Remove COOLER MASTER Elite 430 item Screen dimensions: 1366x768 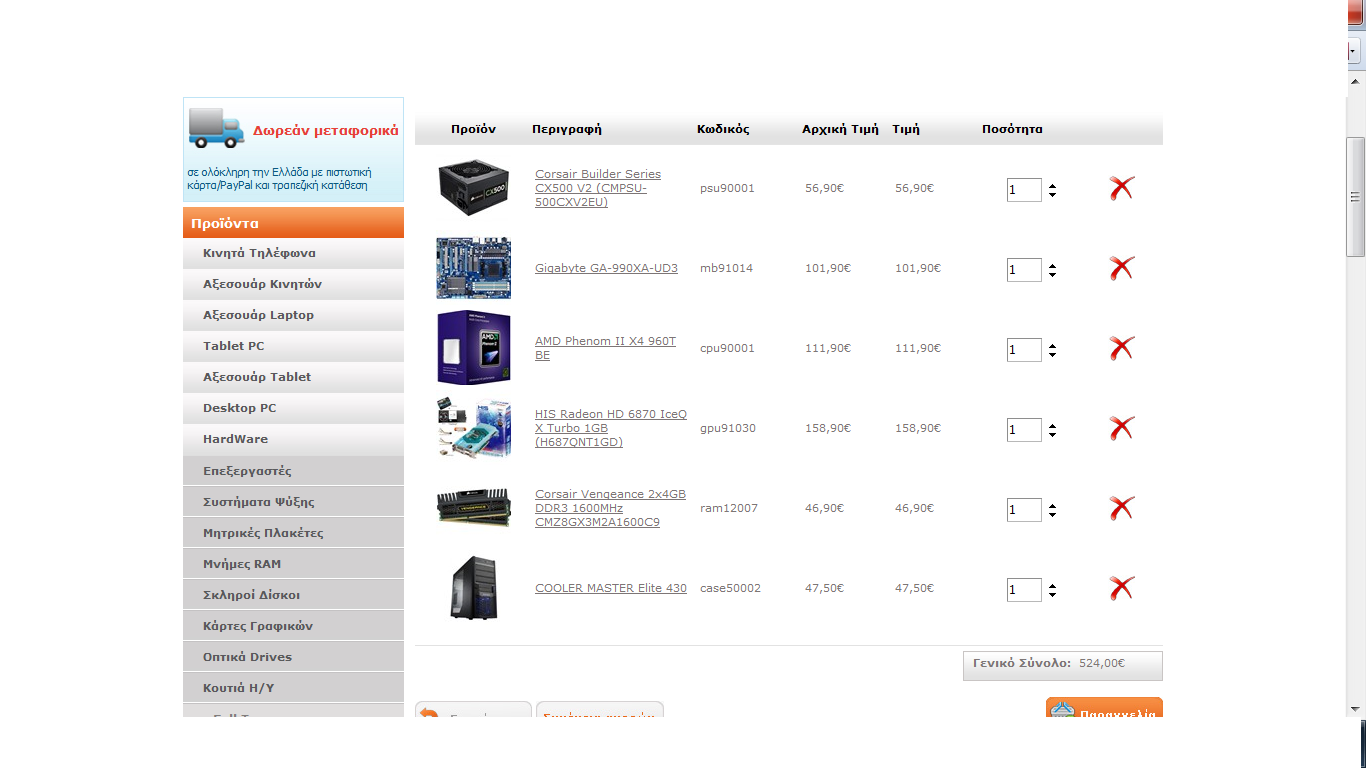(1122, 588)
